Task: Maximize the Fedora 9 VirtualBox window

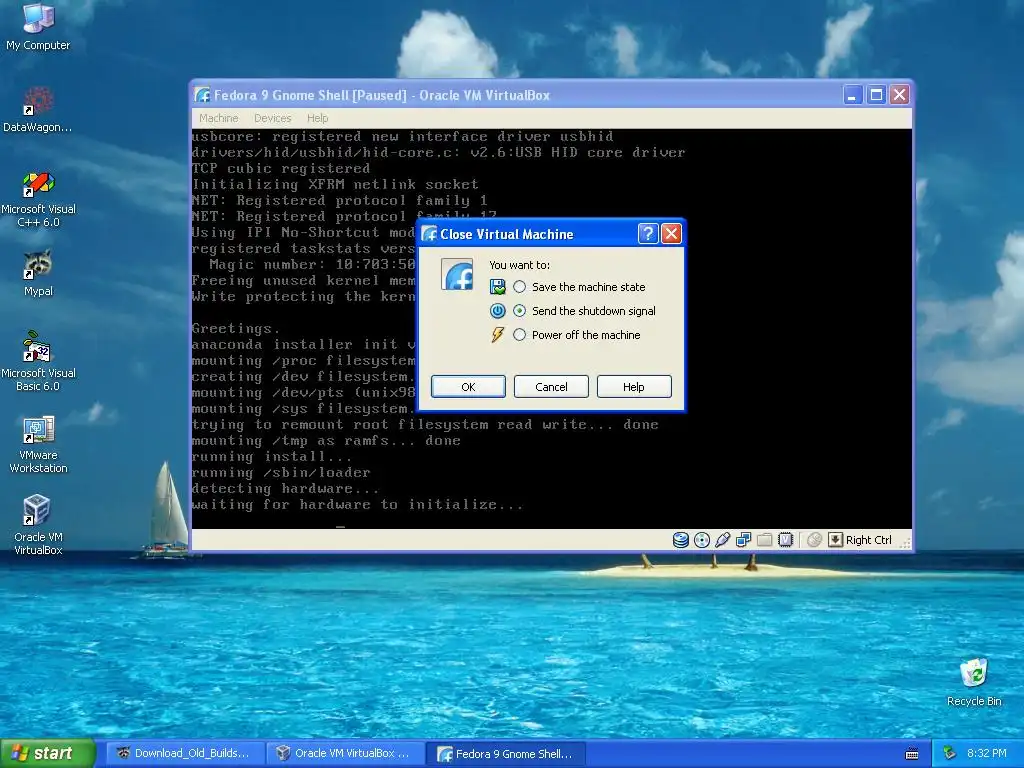Action: pos(876,95)
